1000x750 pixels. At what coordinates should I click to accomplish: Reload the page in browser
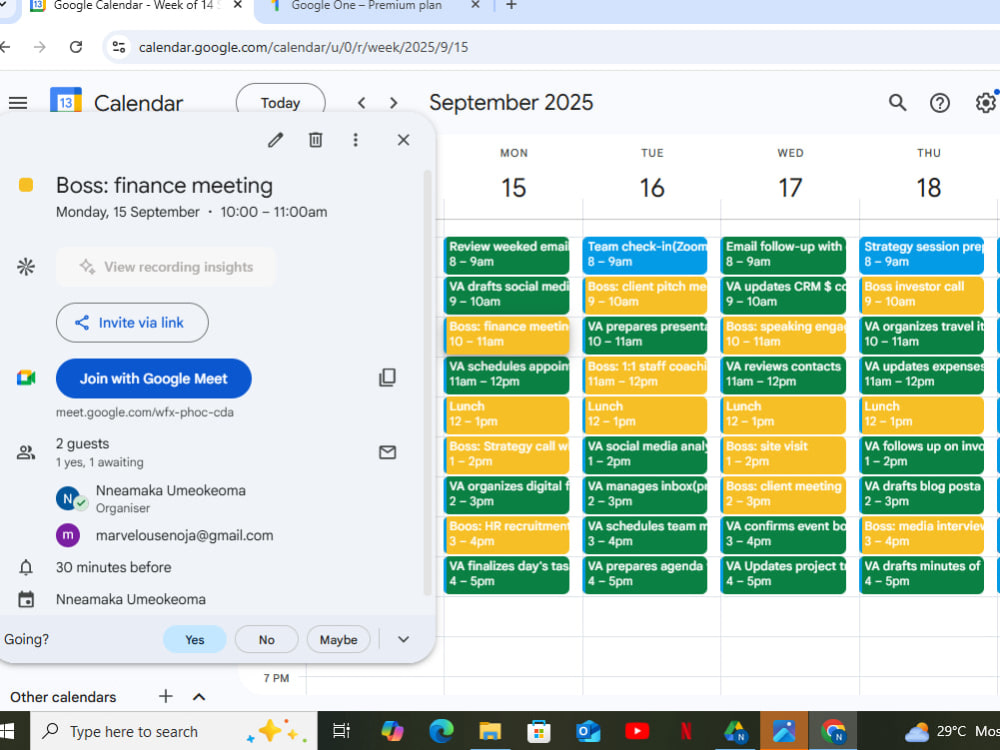[x=76, y=47]
